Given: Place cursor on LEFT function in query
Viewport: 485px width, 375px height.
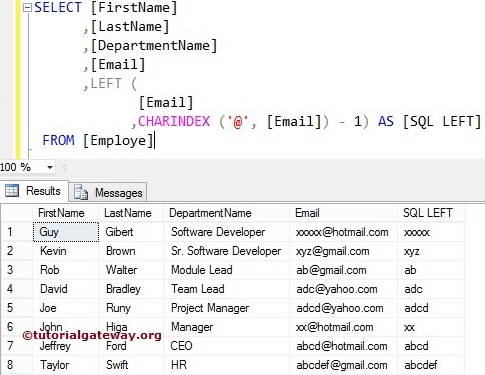Looking at the screenshot, I should point(106,83).
